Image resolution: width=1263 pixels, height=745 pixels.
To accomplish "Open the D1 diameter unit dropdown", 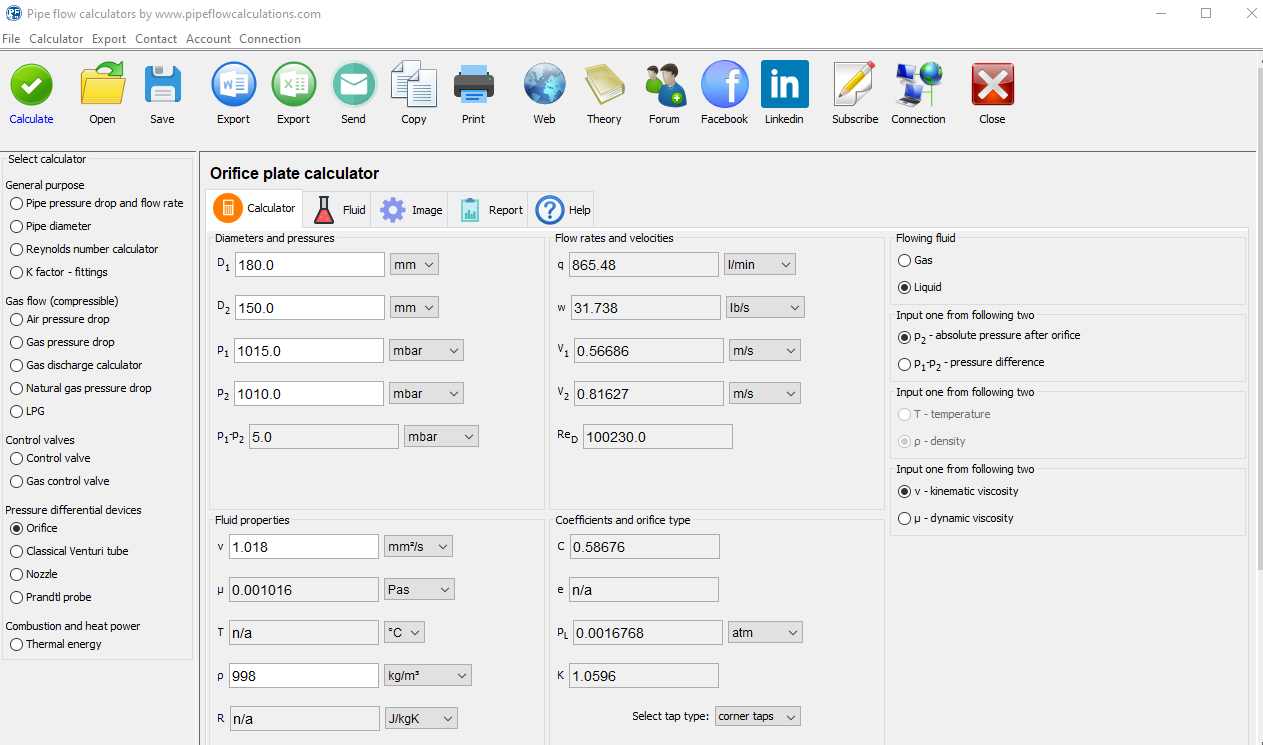I will (x=414, y=264).
